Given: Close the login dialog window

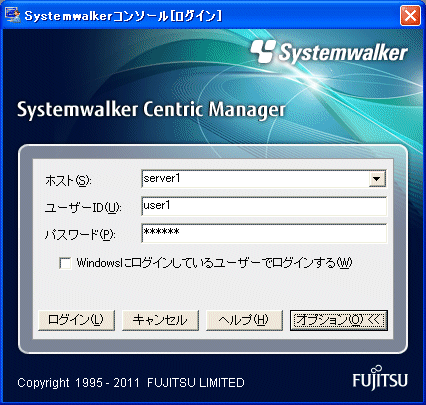Looking at the screenshot, I should pos(410,15).
